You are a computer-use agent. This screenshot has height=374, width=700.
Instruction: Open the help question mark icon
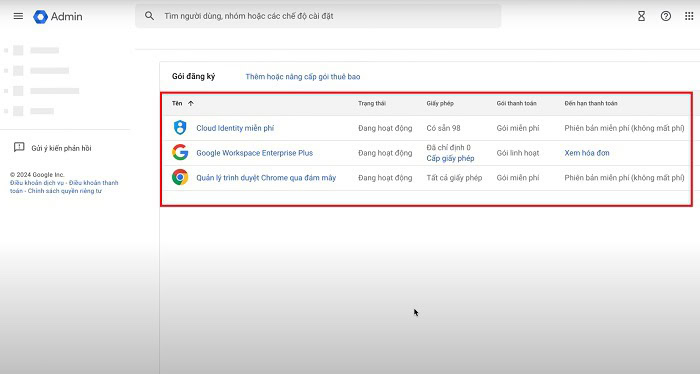click(666, 16)
